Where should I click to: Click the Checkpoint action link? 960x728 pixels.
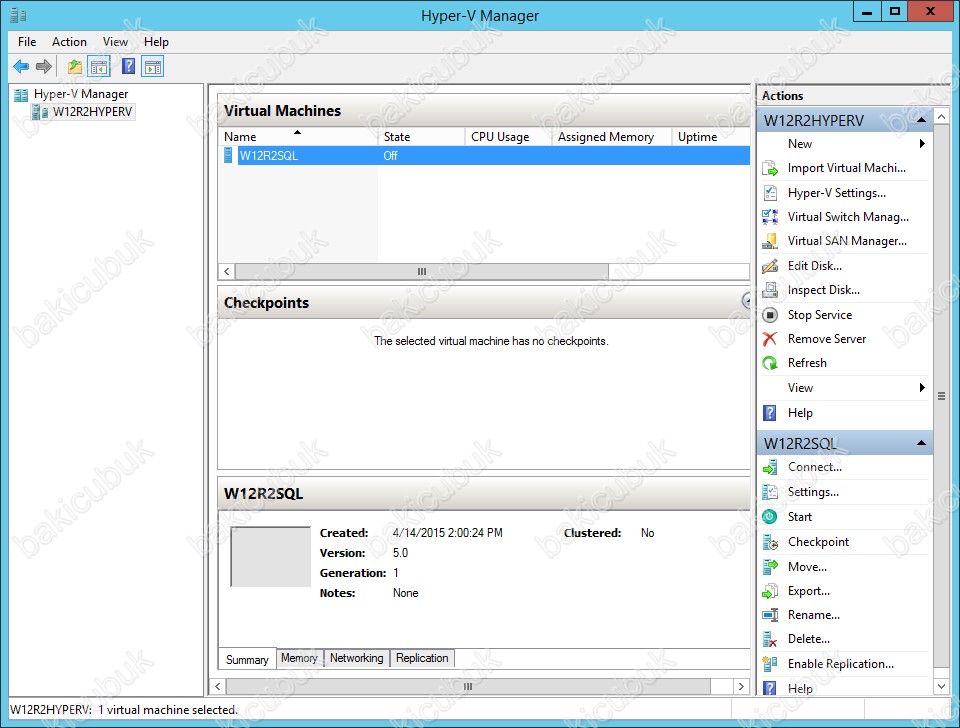click(x=818, y=542)
